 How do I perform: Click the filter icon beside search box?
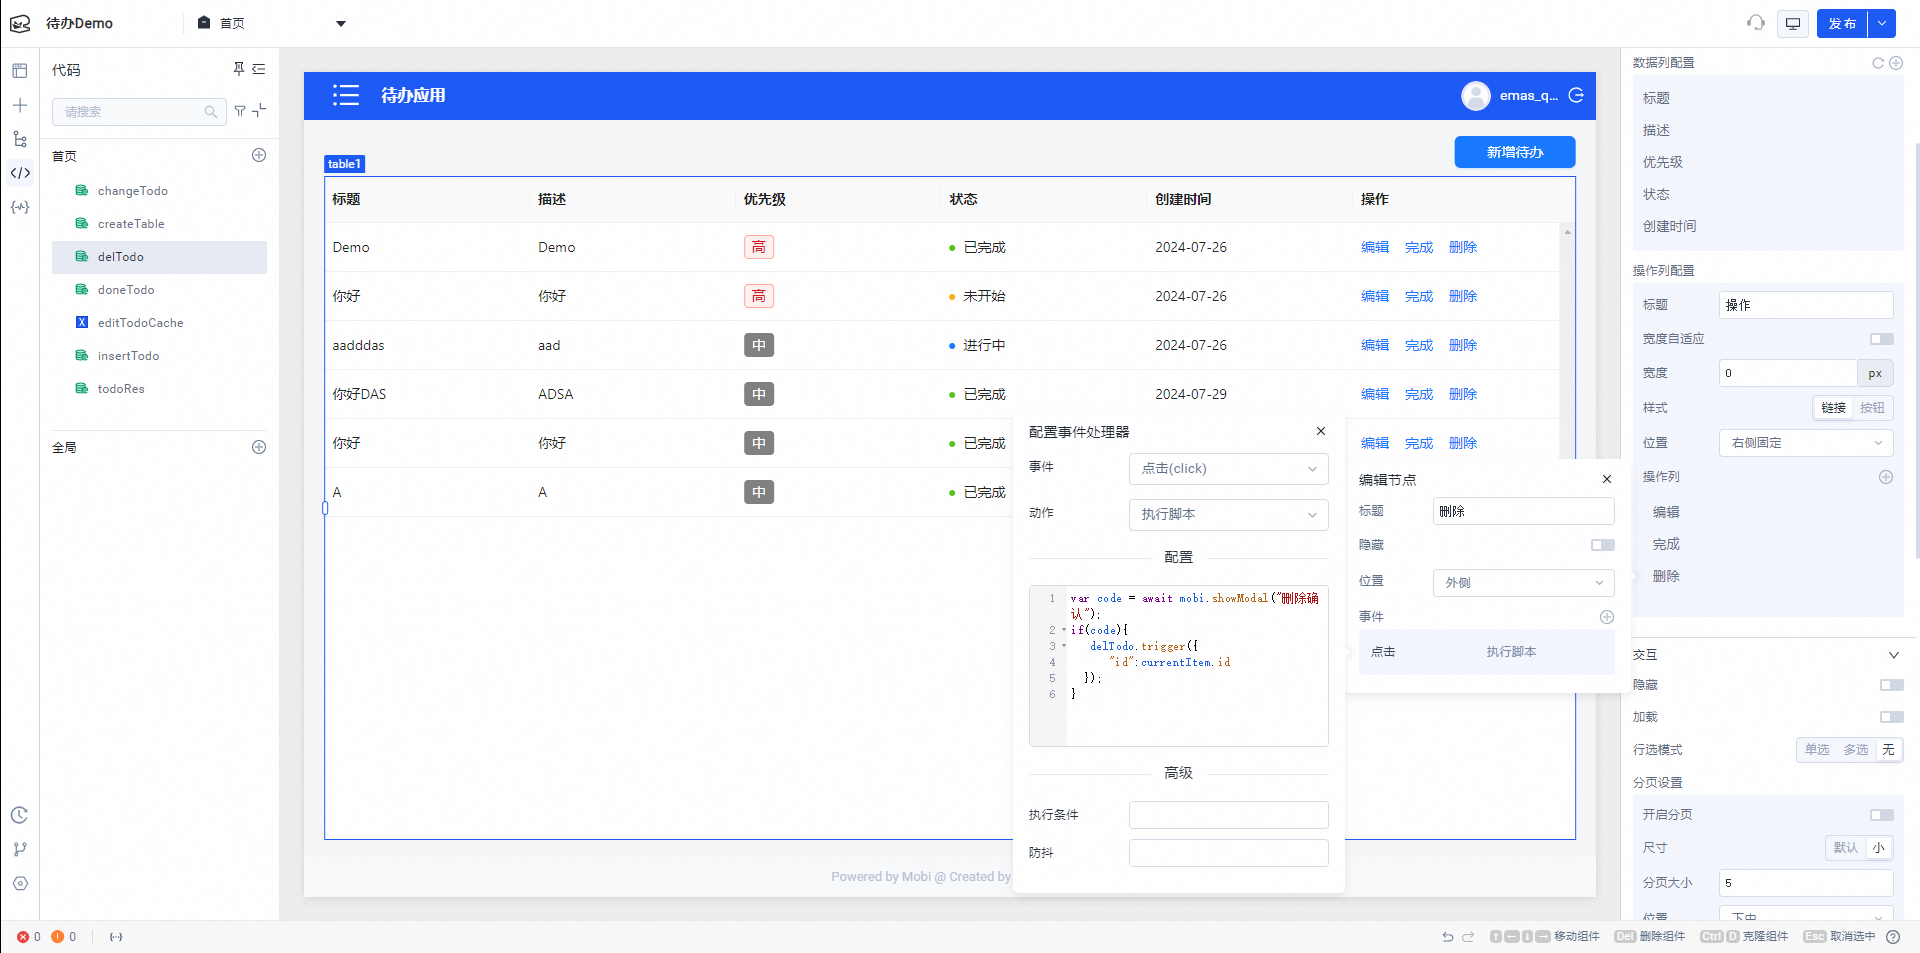tap(240, 111)
